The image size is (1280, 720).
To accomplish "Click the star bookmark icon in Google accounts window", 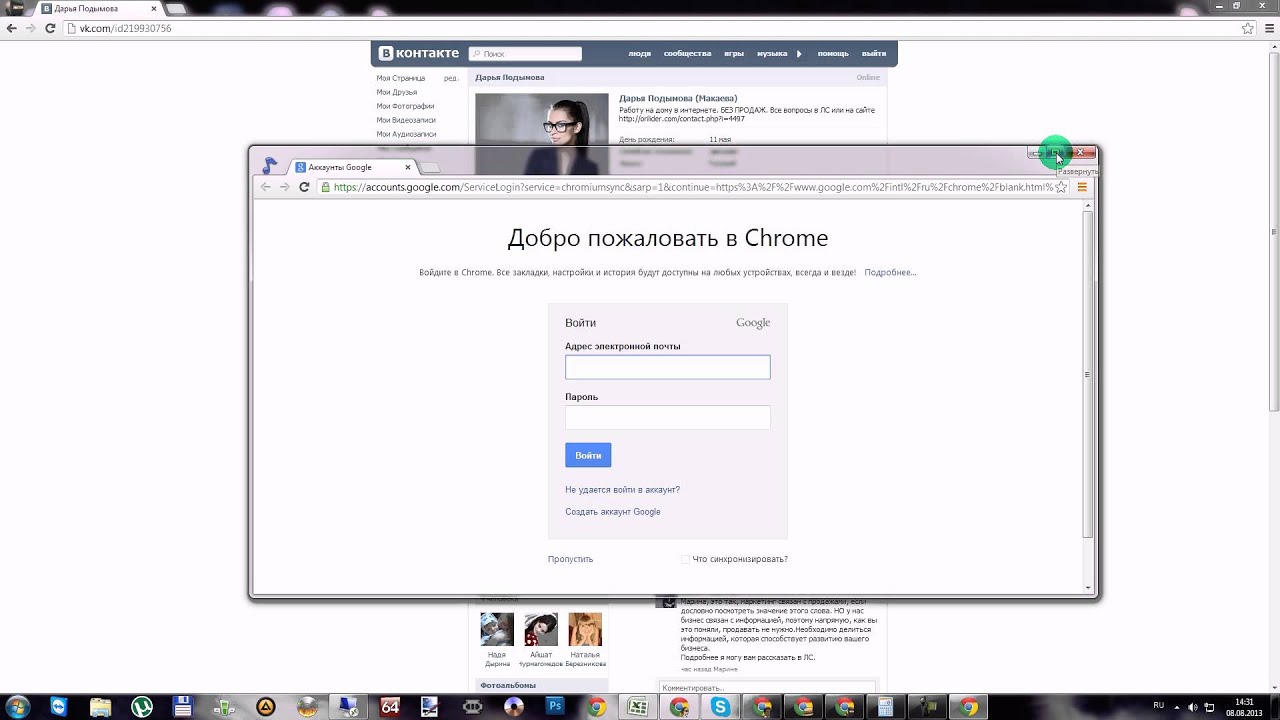I will tap(1062, 187).
